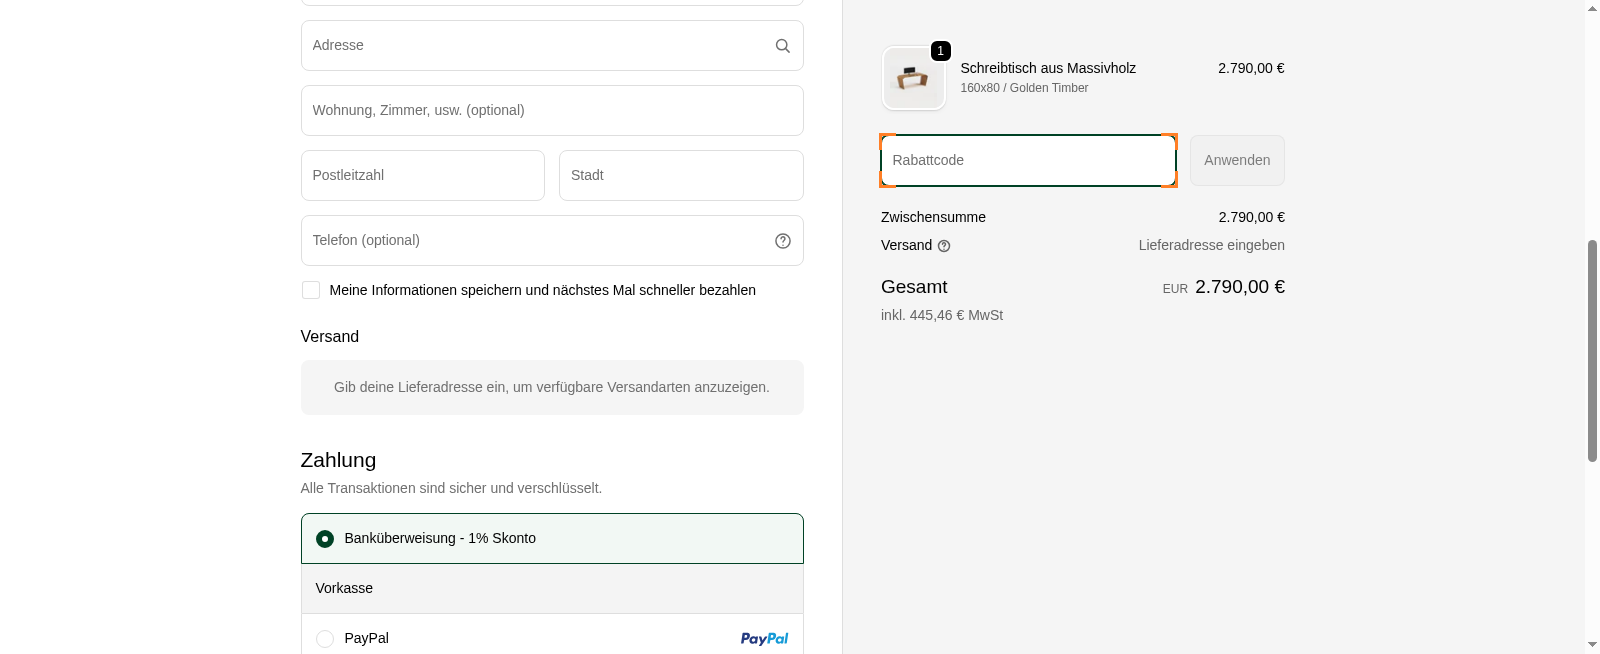
Task: Click the Alle Transaktionen sind sicher text
Action: pyautogui.click(x=451, y=488)
